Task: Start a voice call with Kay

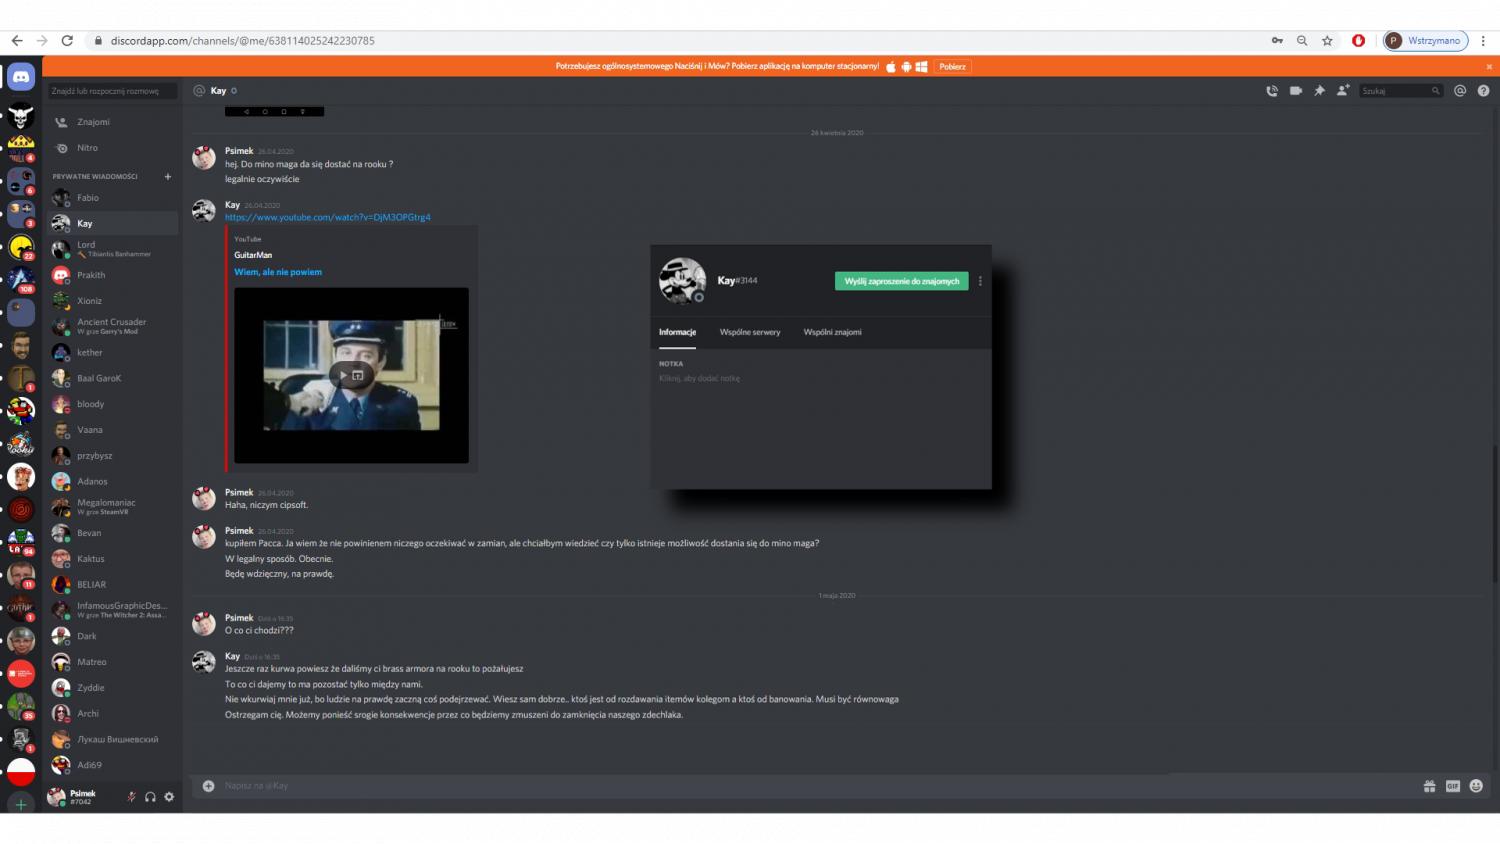Action: coord(1272,91)
